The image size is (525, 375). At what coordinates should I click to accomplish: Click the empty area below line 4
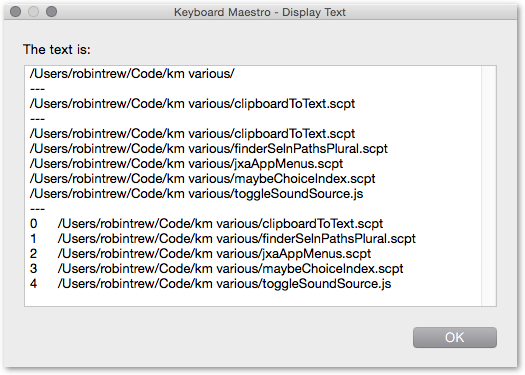click(253, 298)
